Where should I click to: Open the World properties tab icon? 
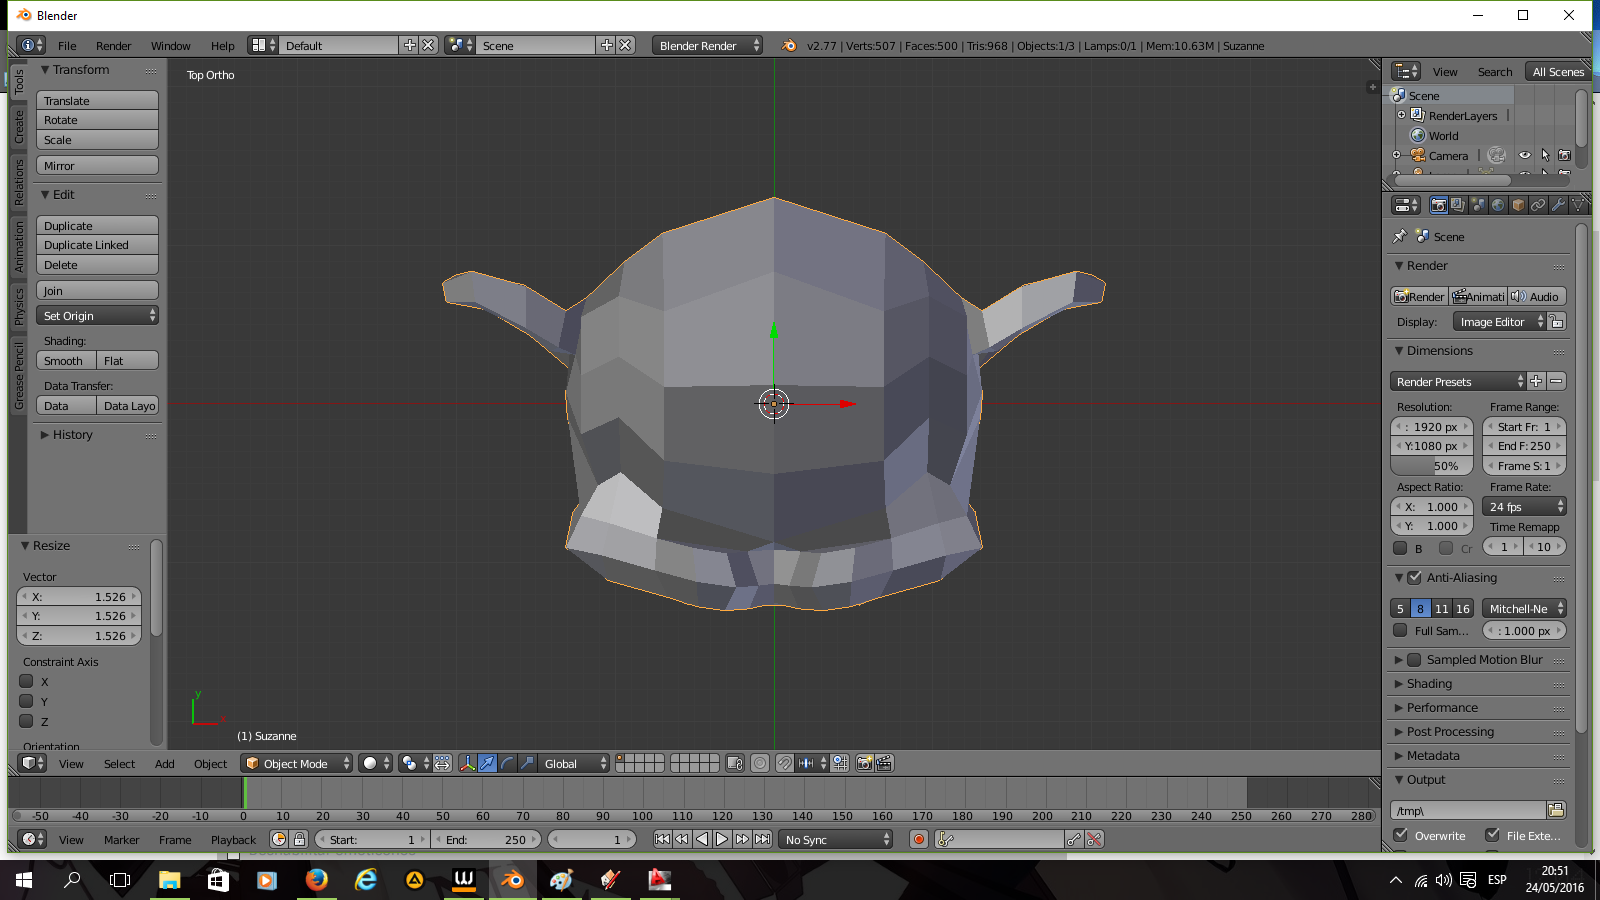[1498, 205]
